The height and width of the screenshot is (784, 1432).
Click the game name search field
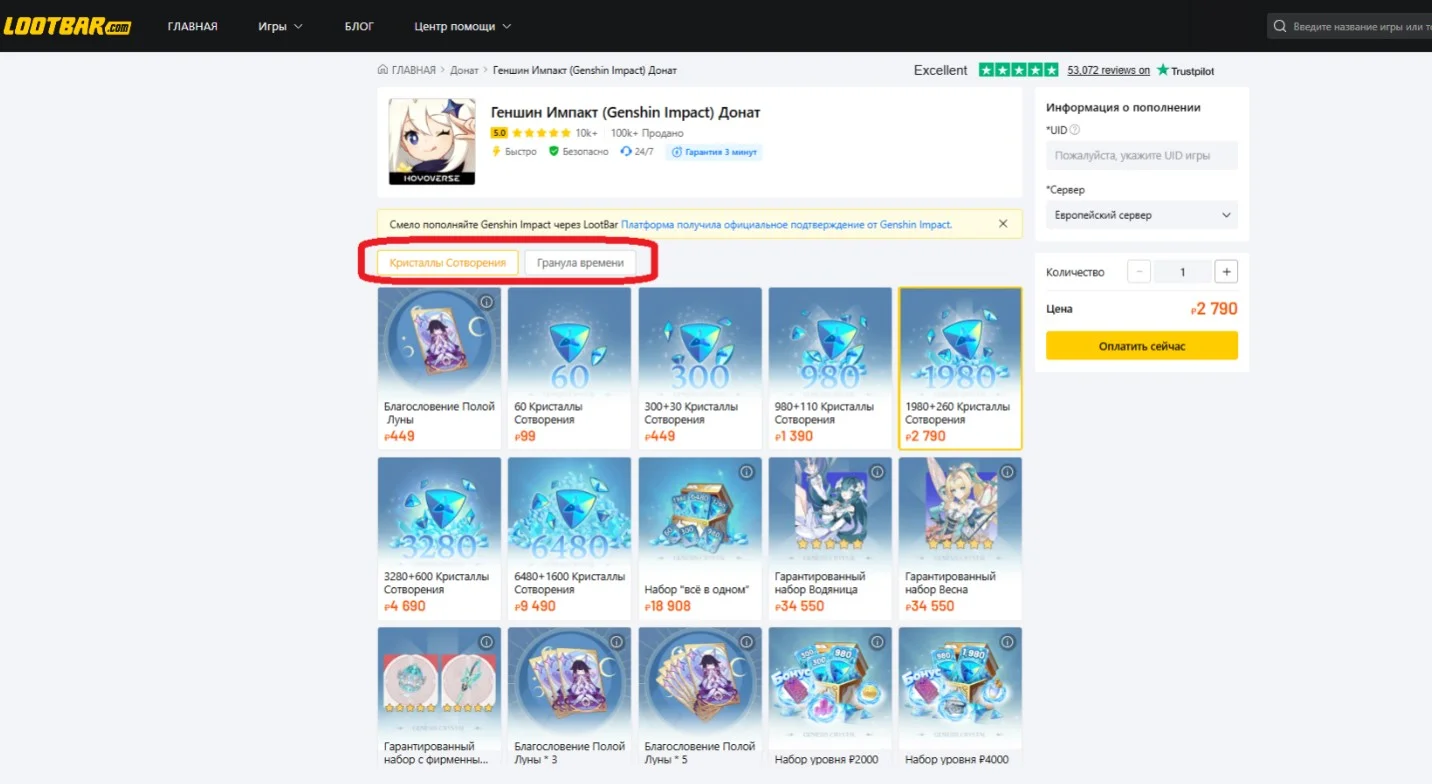coord(1350,26)
